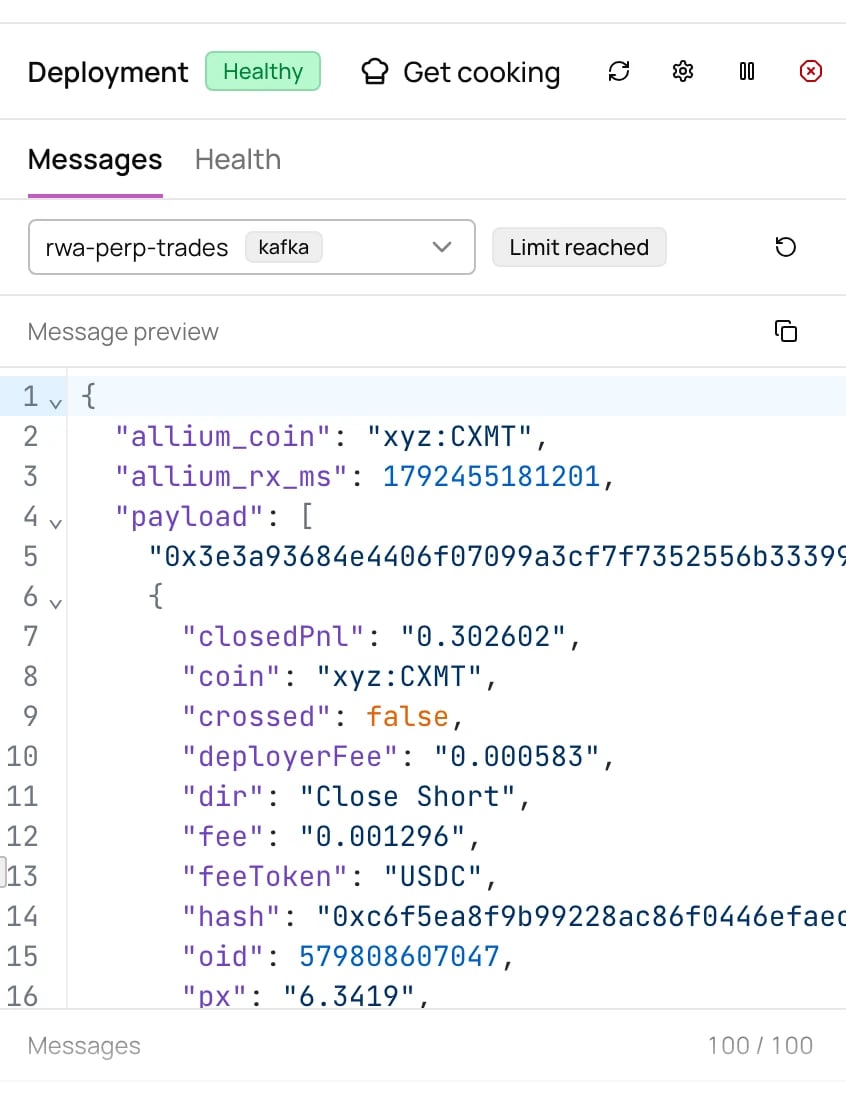The height and width of the screenshot is (1100, 846).
Task: Open the rwa-perp-trades topic dropdown
Action: click(x=252, y=247)
